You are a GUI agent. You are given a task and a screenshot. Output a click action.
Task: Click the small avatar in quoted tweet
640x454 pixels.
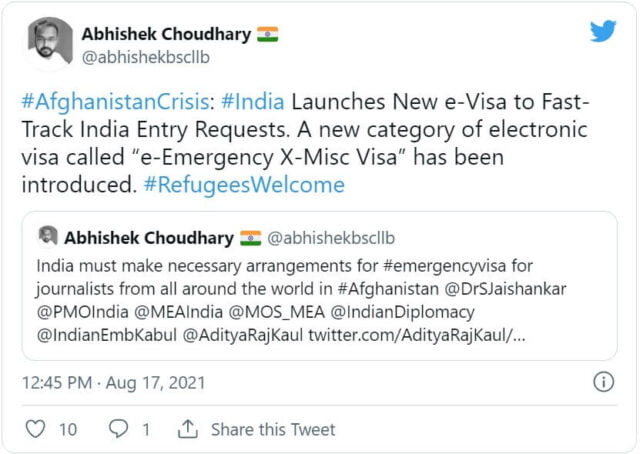point(47,236)
